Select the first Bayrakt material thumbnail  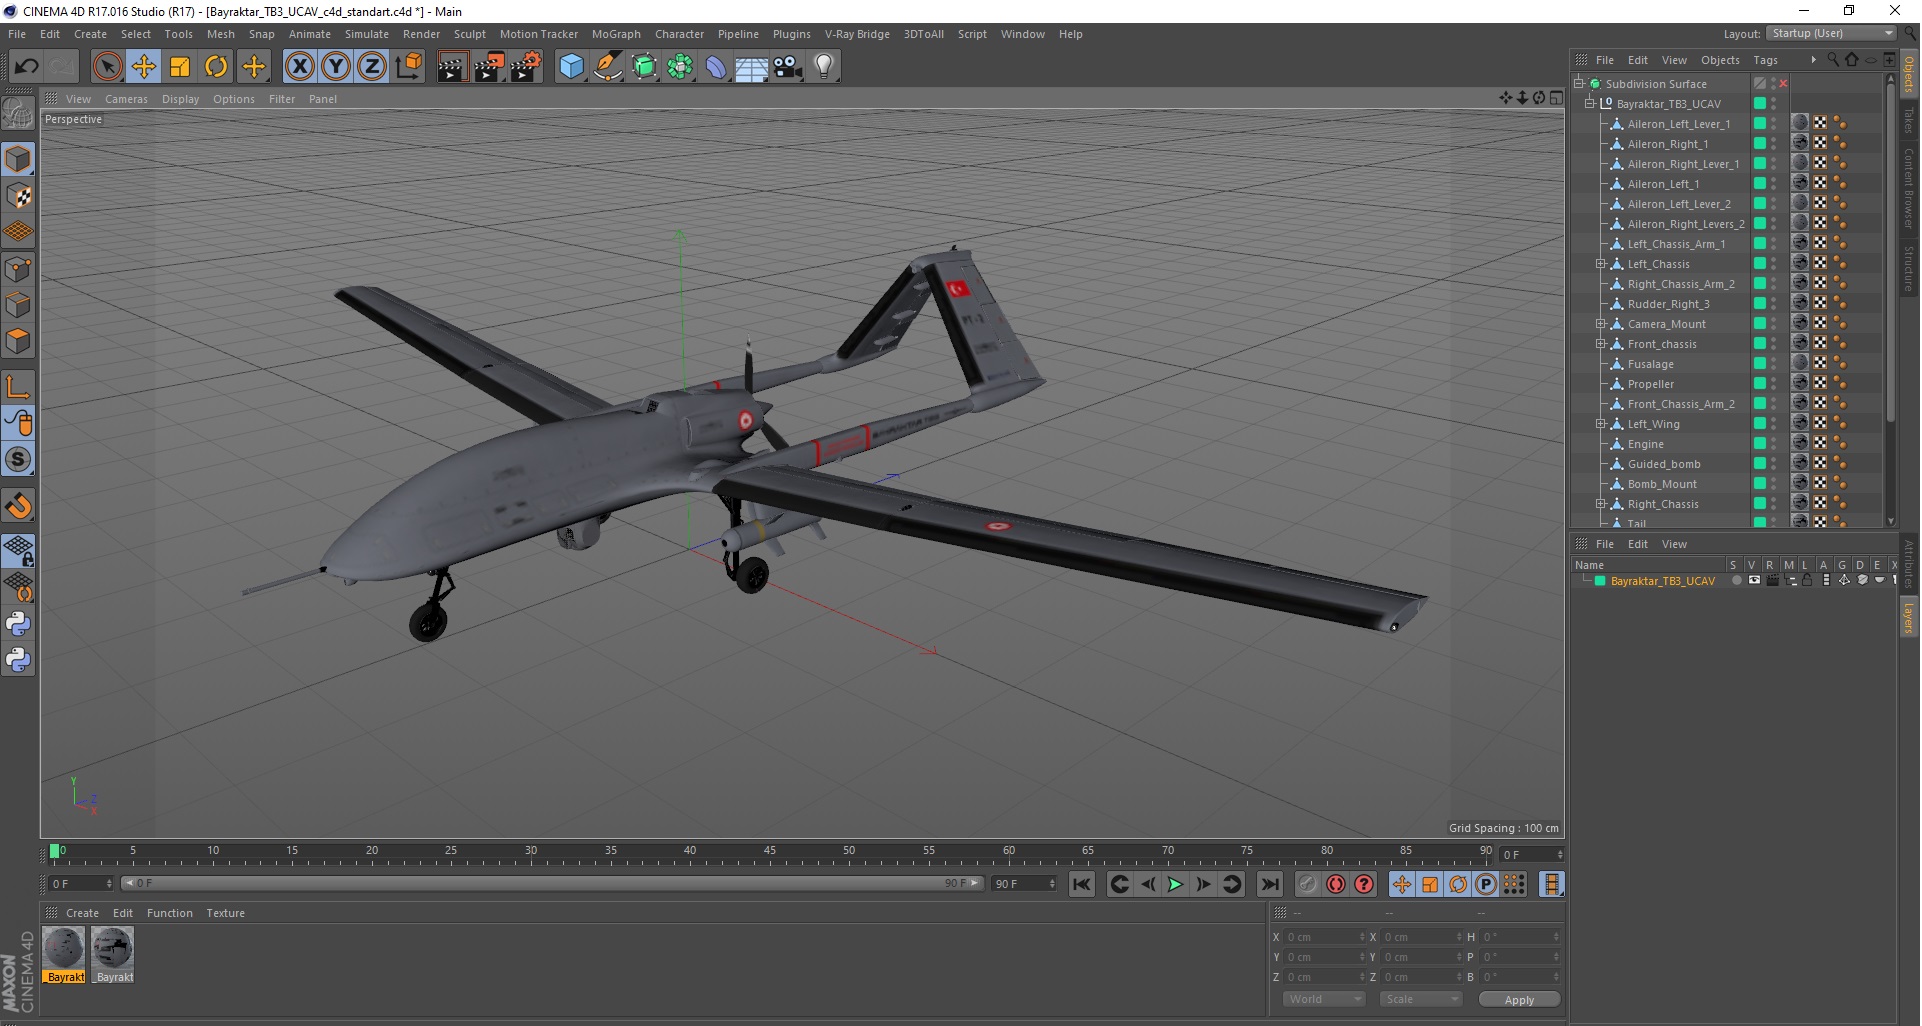(x=64, y=955)
